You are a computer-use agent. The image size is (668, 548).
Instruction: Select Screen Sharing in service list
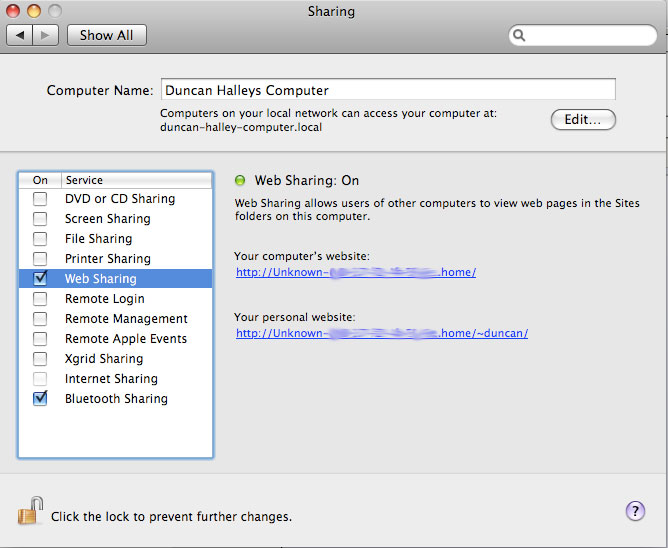click(x=115, y=219)
